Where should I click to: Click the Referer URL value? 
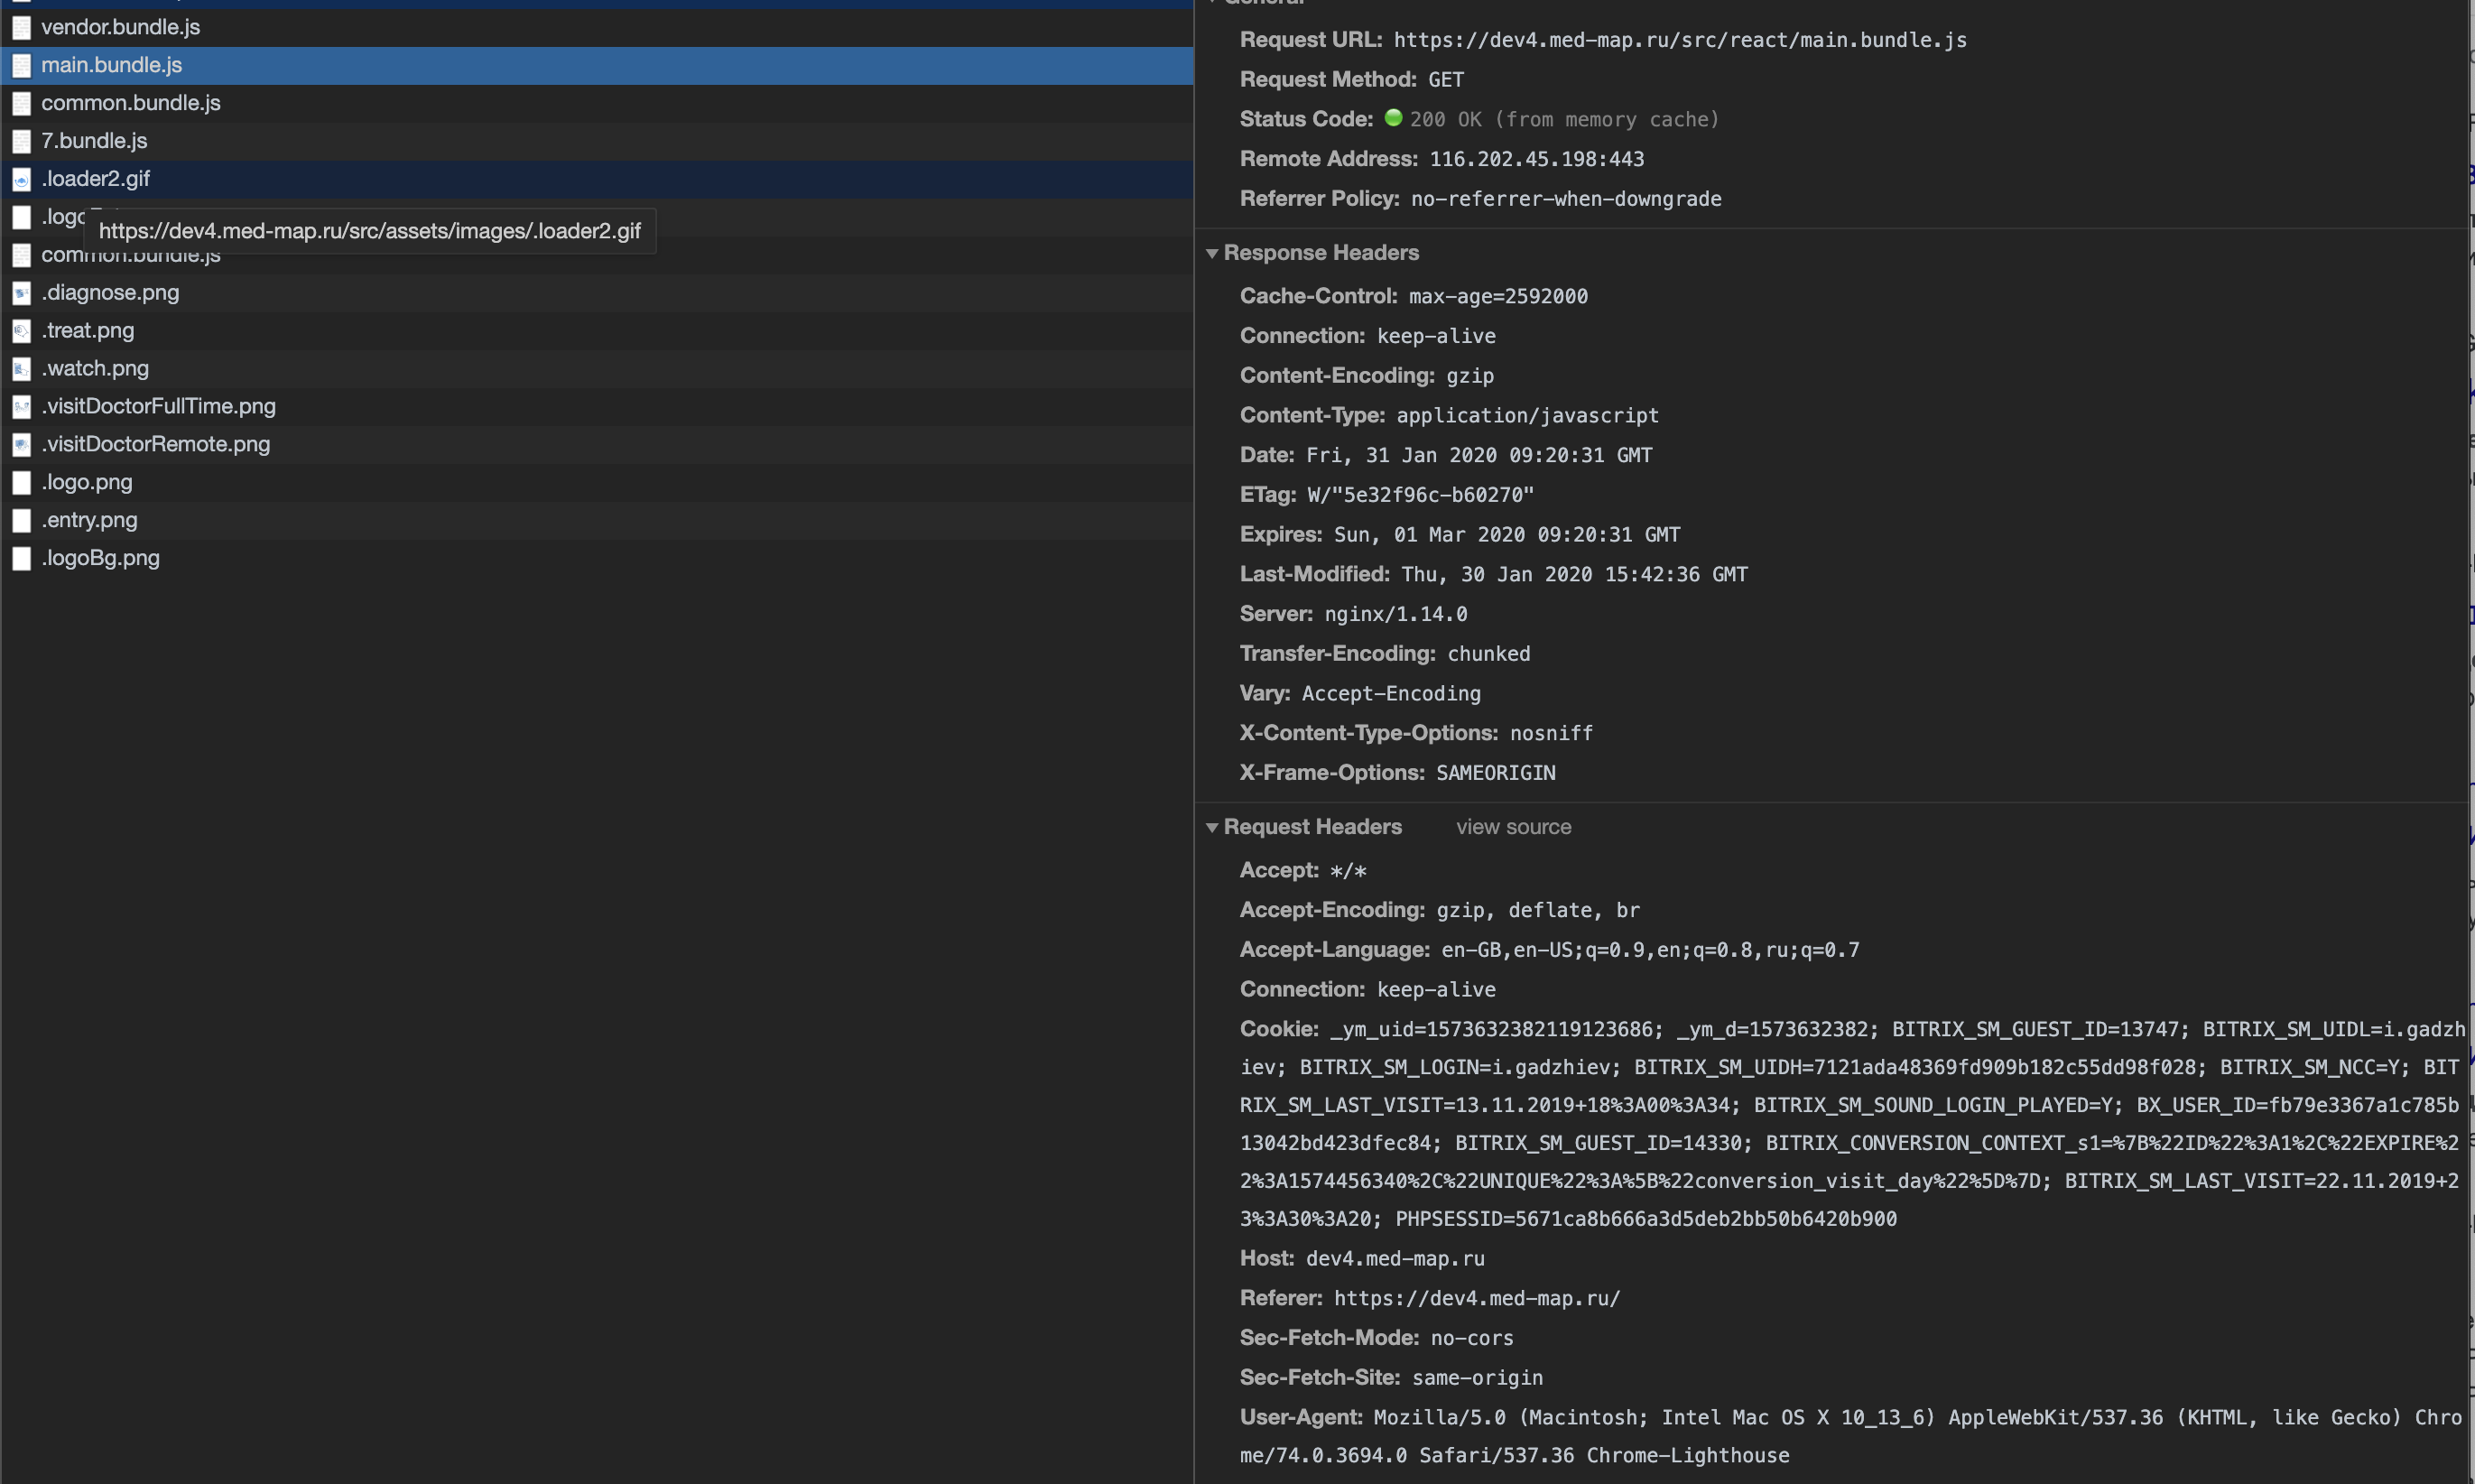point(1477,1299)
